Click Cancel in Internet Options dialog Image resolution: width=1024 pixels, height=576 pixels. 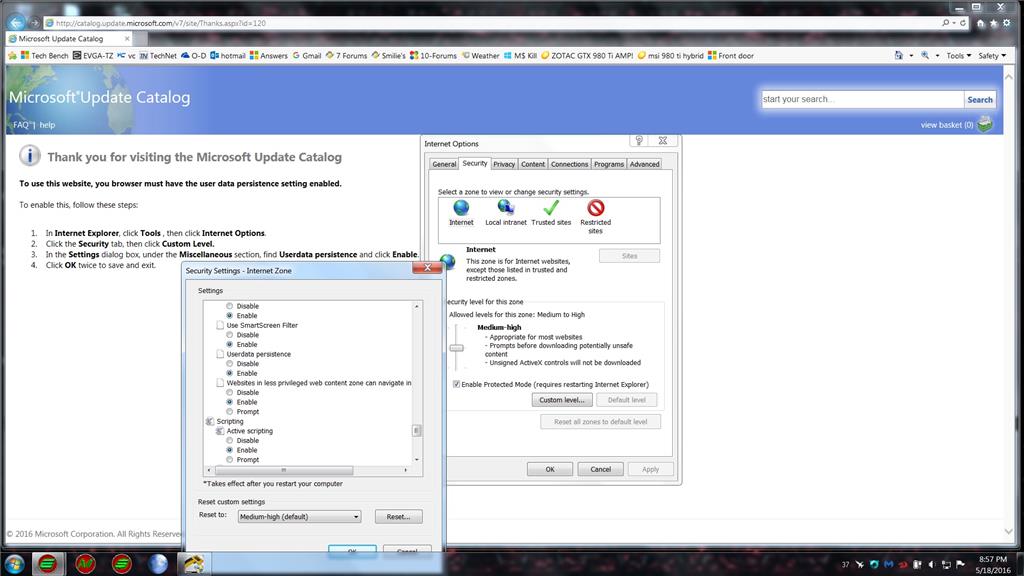click(x=600, y=469)
